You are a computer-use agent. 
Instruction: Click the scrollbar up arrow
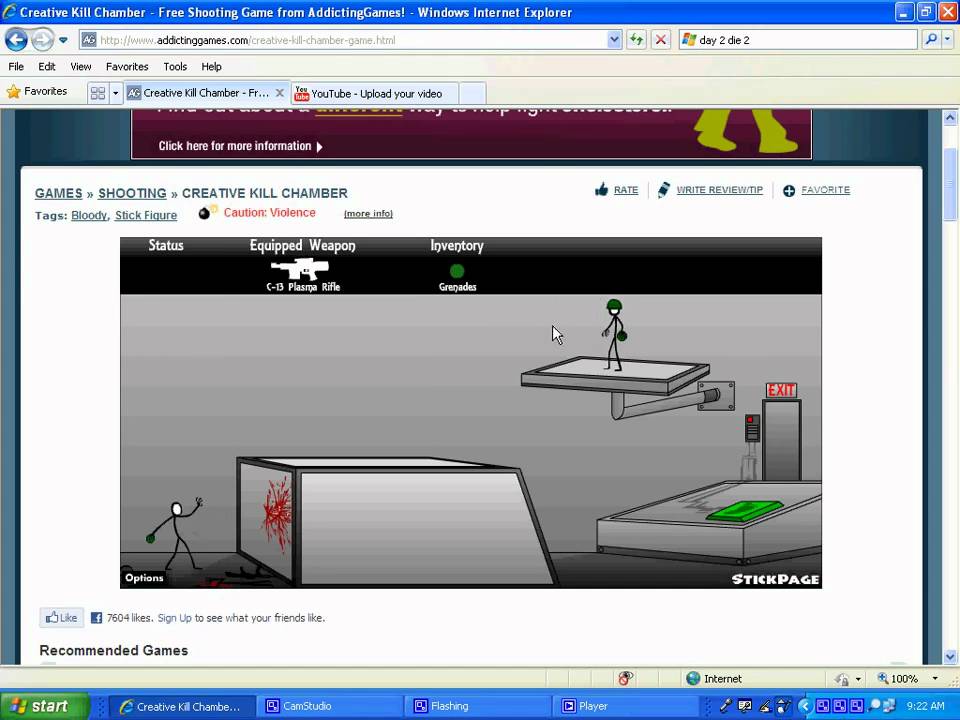point(950,117)
